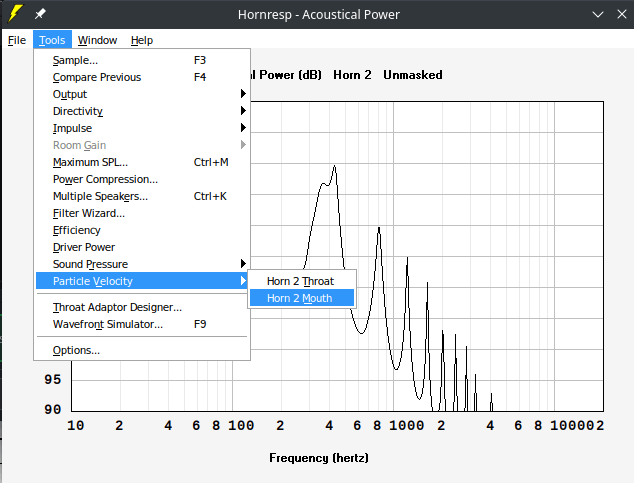
Task: Select Horn 2 Mouth submenu option
Action: point(302,298)
